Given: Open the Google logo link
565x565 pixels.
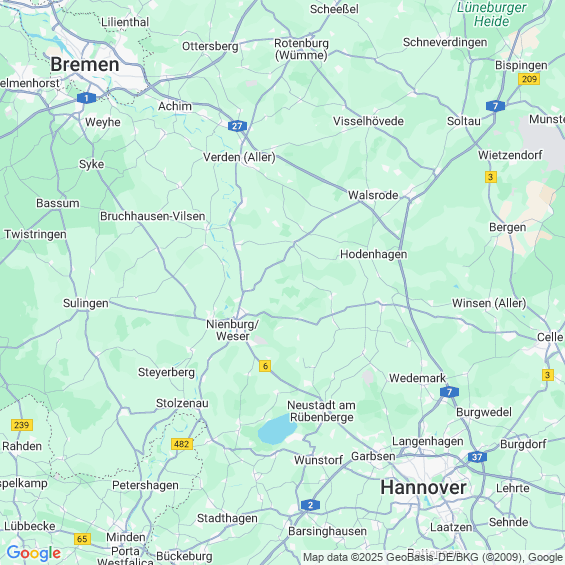Looking at the screenshot, I should [34, 553].
